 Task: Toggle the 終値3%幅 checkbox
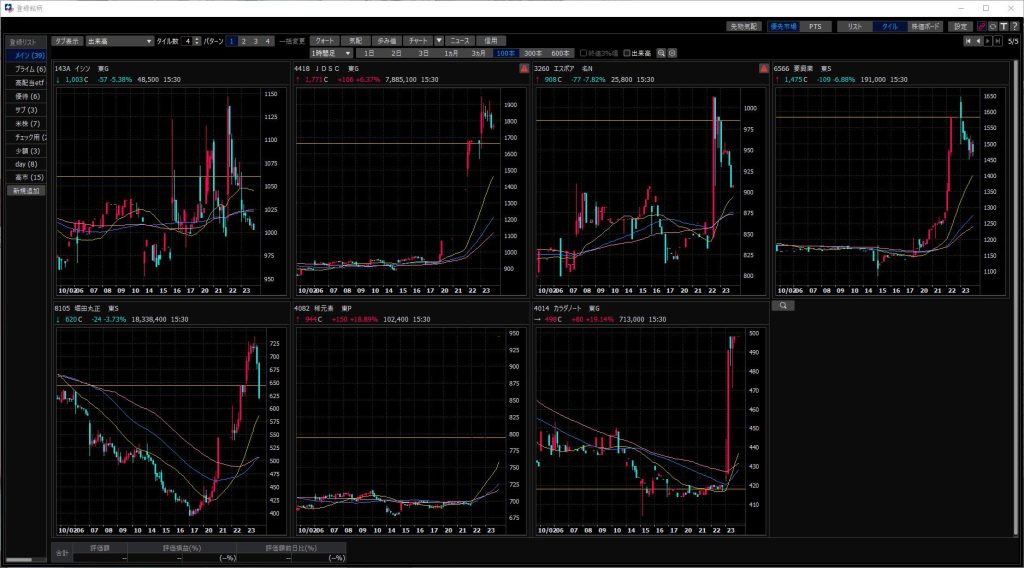tap(584, 53)
